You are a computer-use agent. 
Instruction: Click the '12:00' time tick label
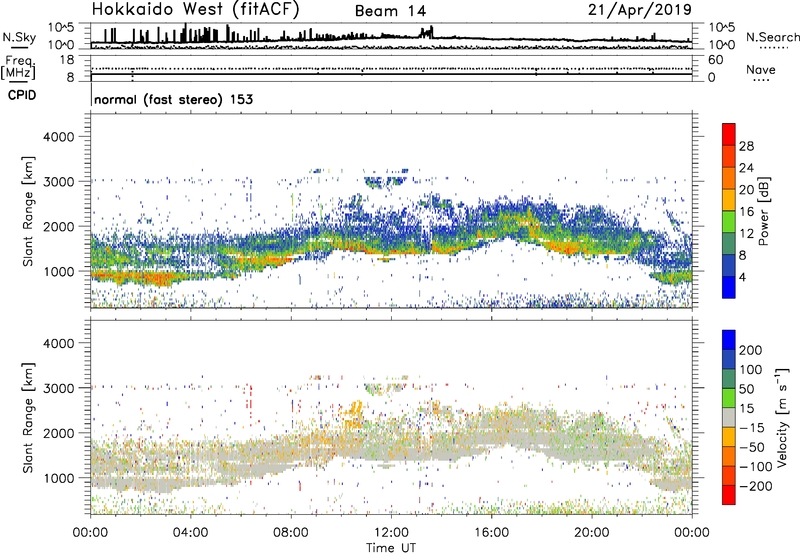point(391,533)
